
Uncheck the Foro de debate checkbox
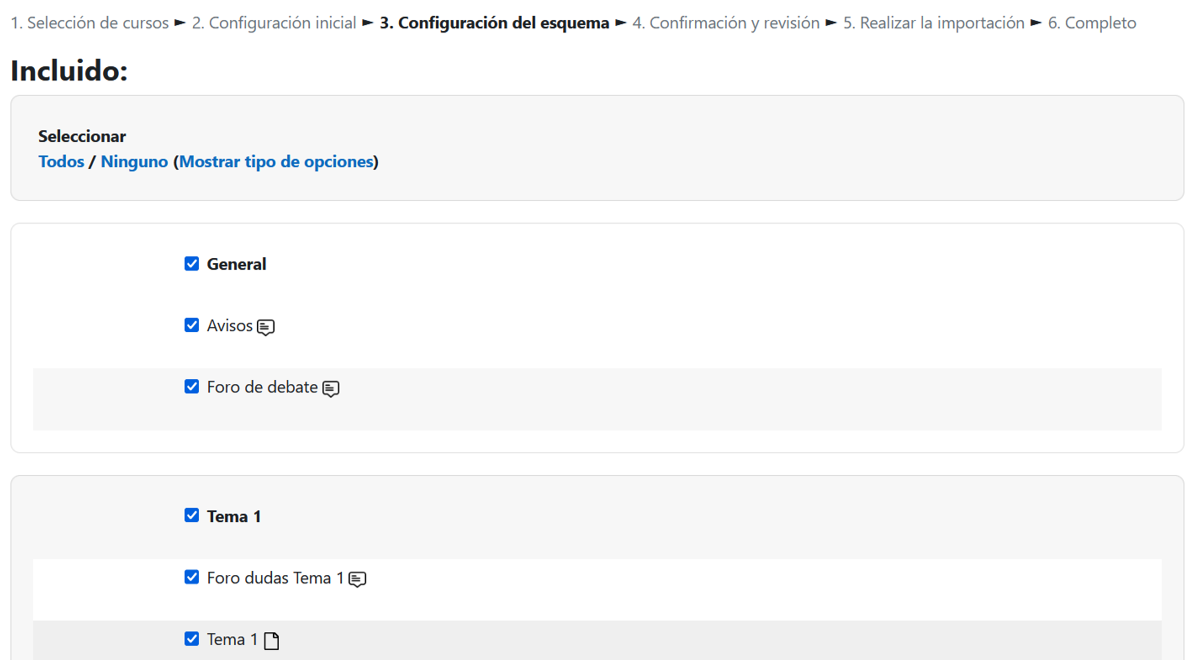pos(192,387)
